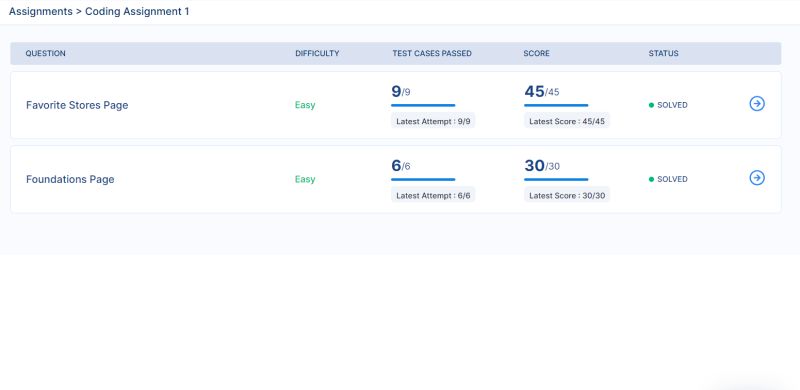
Task: Select Latest Attempt : 9/9 badge
Action: point(433,121)
